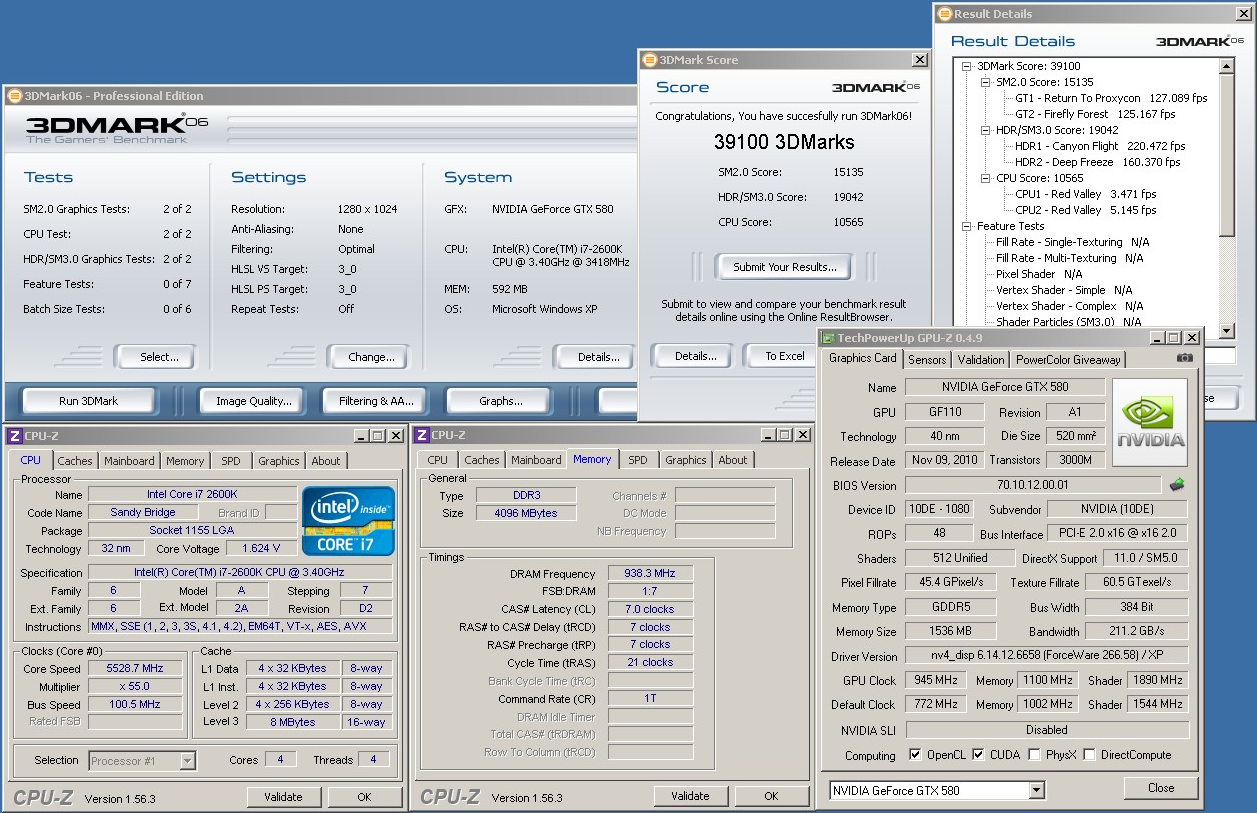The height and width of the screenshot is (813, 1257).
Task: Open About tab in left CPU-Z window
Action: (x=326, y=461)
